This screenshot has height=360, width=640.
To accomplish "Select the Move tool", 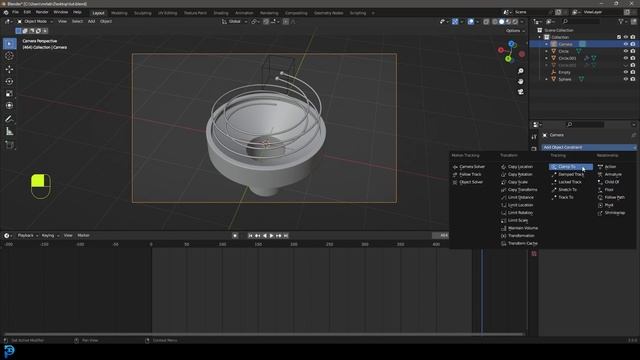I will [x=9, y=69].
